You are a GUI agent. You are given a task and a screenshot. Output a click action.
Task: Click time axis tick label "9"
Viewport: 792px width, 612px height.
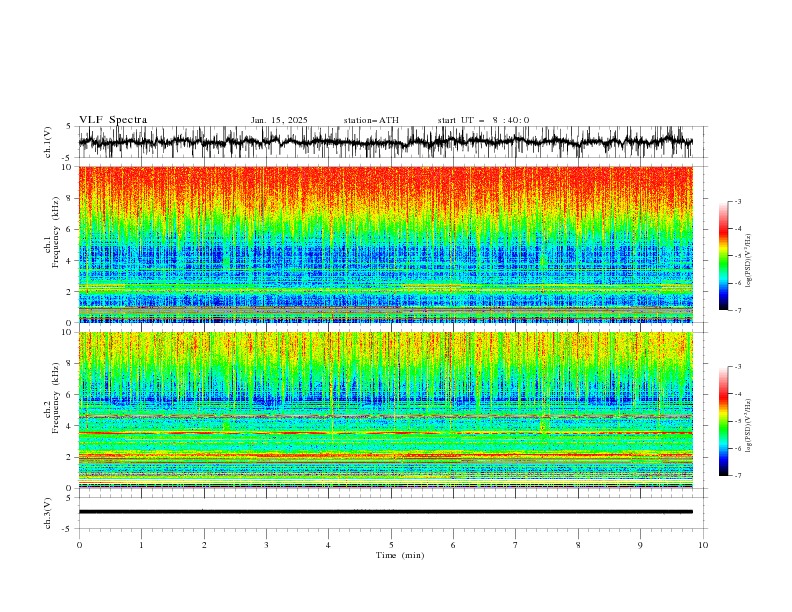point(640,545)
